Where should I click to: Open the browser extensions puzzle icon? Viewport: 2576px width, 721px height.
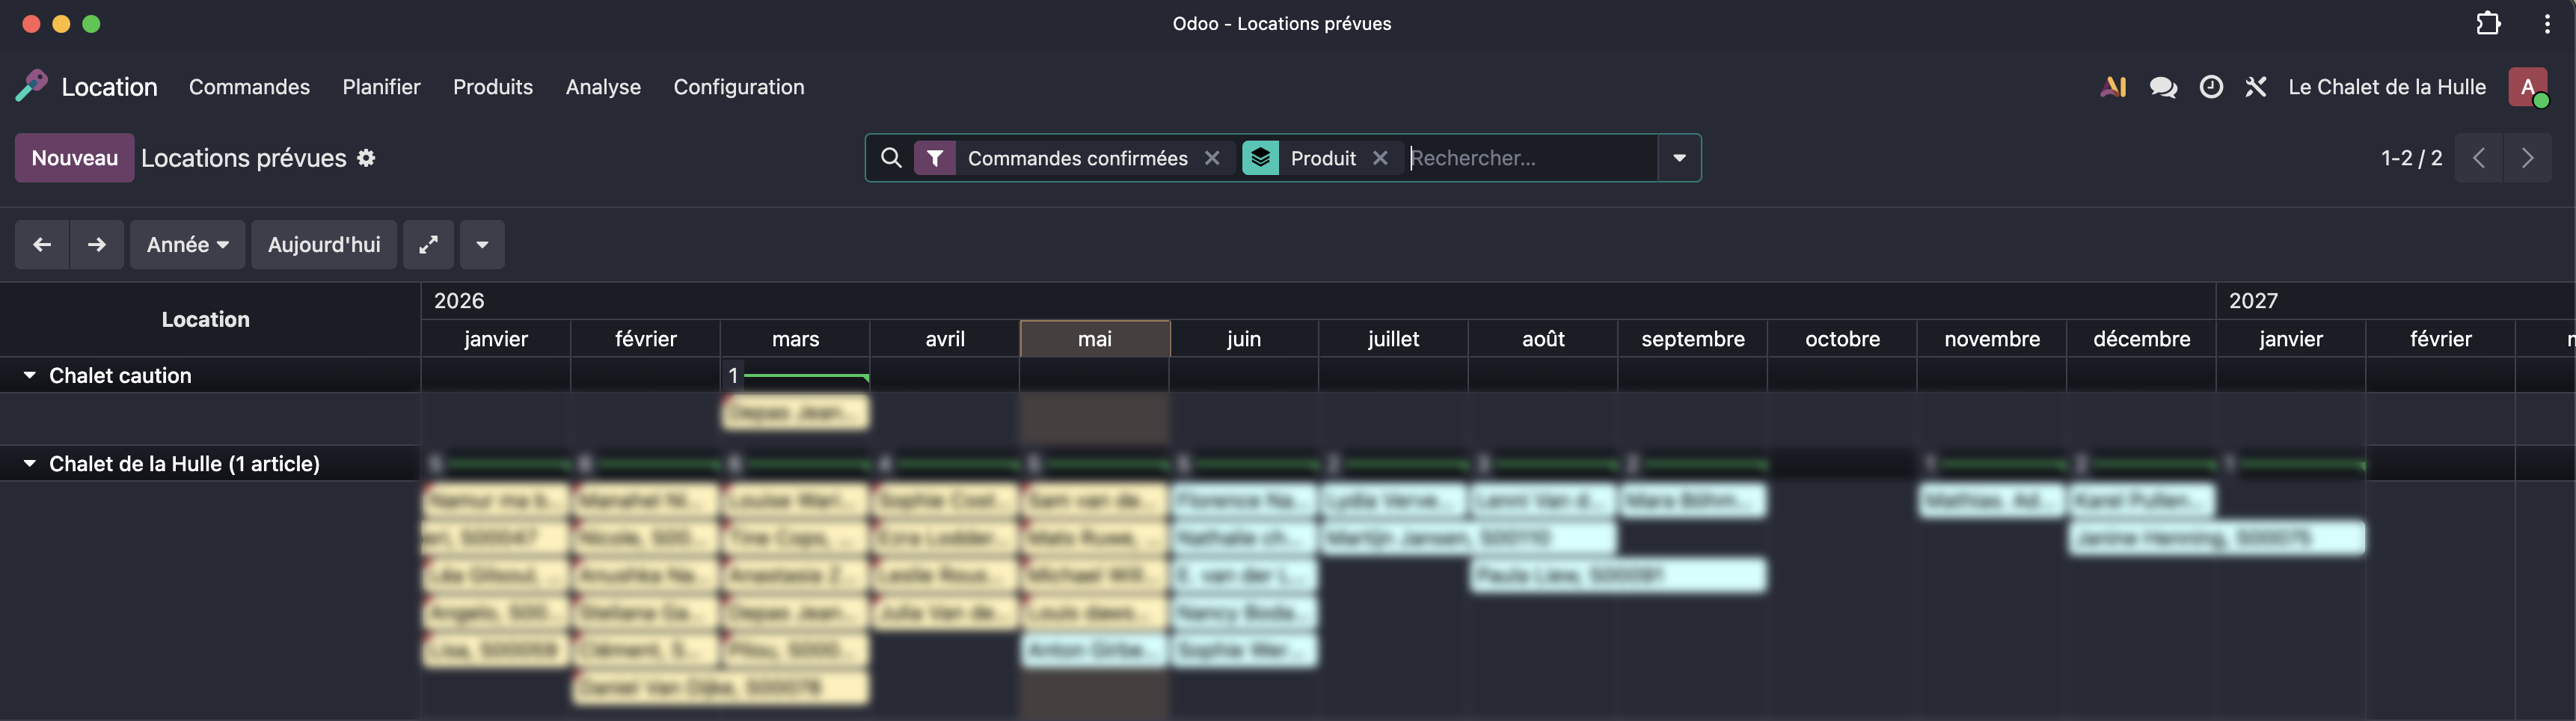pos(2488,23)
